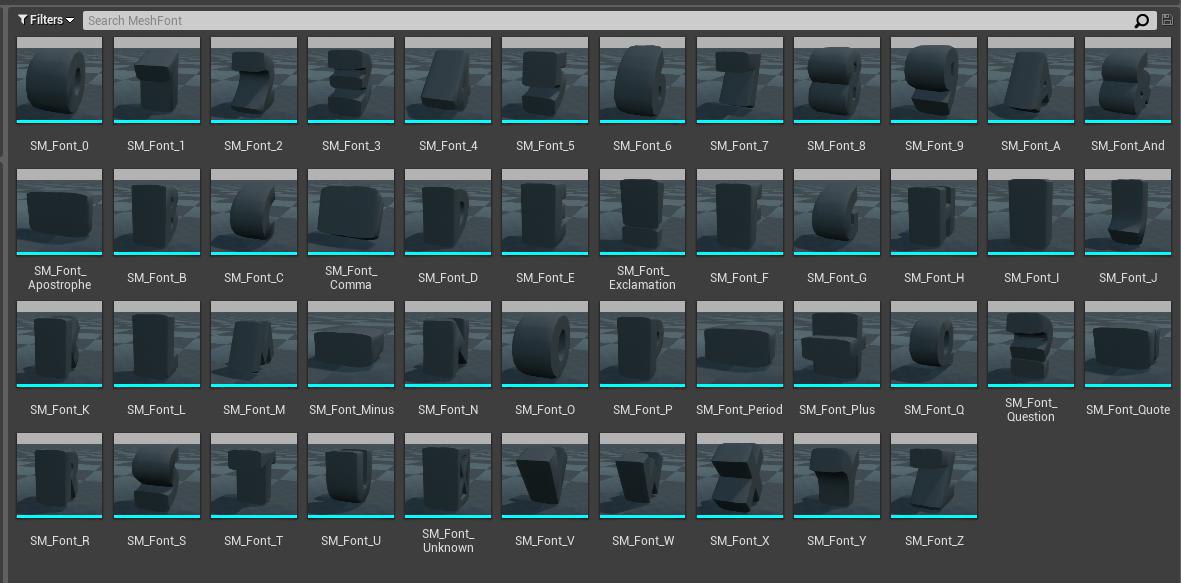
Task: Select the SM_Font_Question mesh thumbnail
Action: click(x=1031, y=344)
